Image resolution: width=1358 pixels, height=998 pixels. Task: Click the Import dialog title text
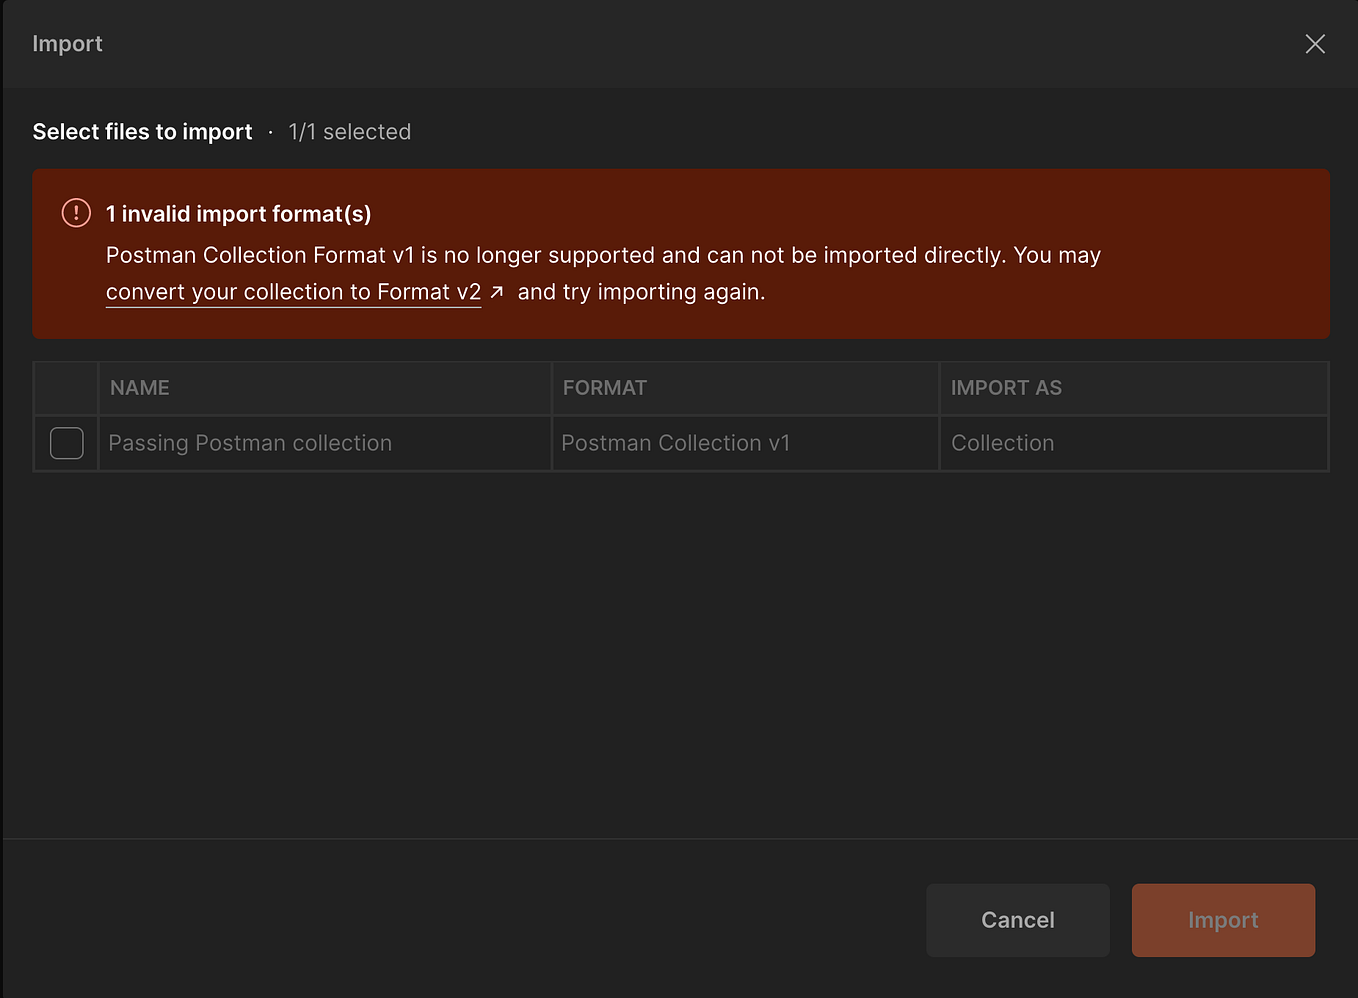click(x=67, y=44)
